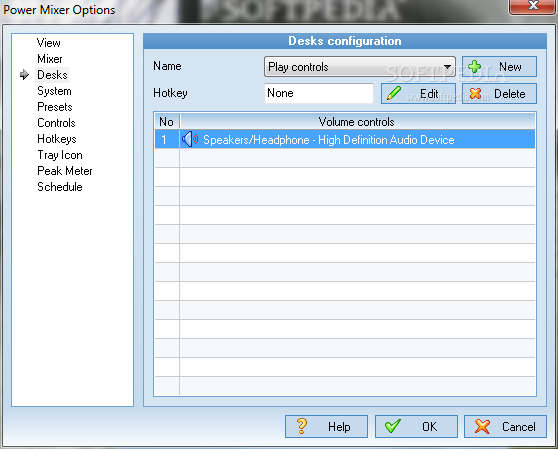
Task: Click the orange X icon on Cancel
Action: [x=482, y=426]
